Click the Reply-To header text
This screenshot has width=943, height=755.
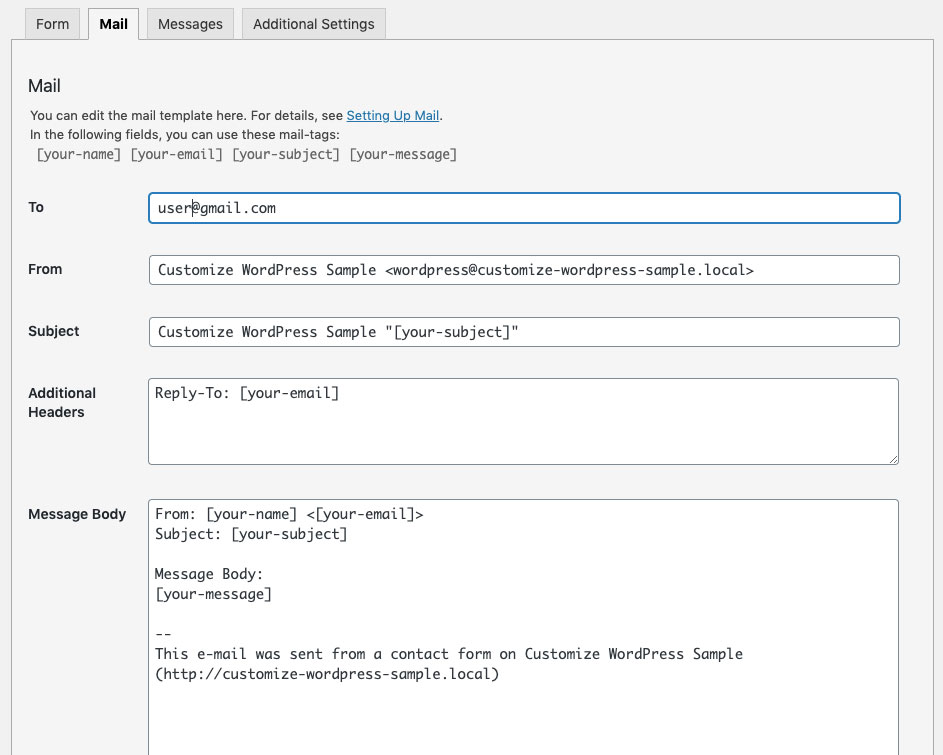245,393
